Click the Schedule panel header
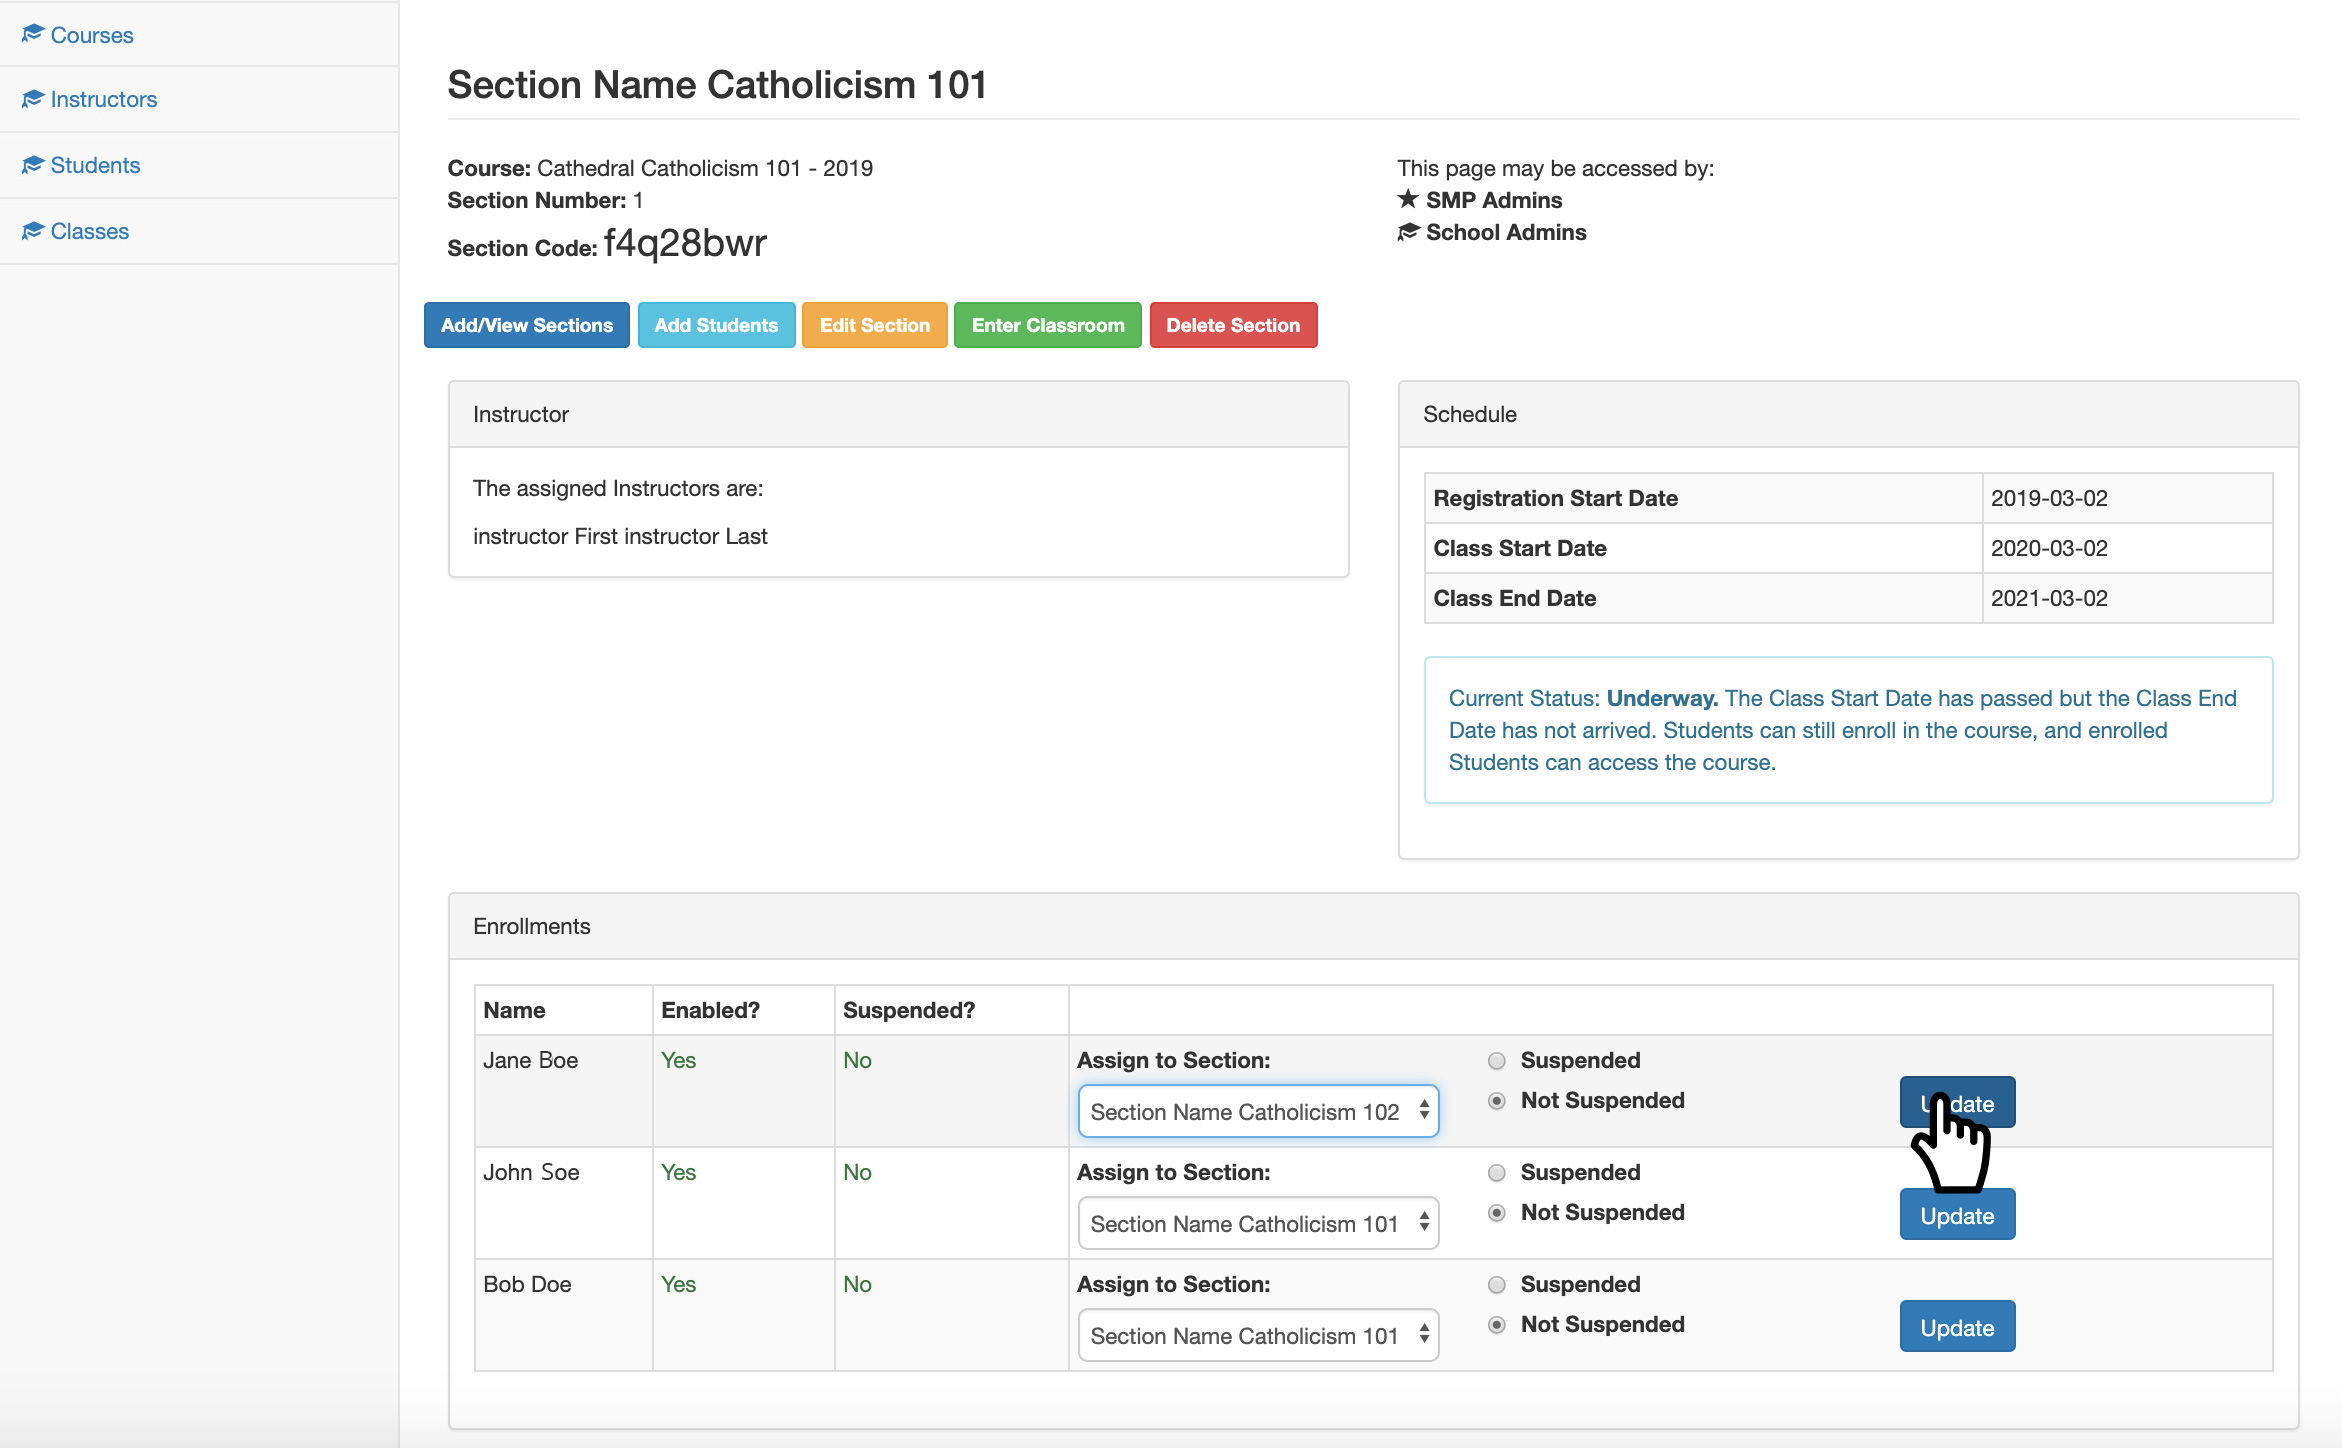The height and width of the screenshot is (1448, 2342). click(1848, 414)
